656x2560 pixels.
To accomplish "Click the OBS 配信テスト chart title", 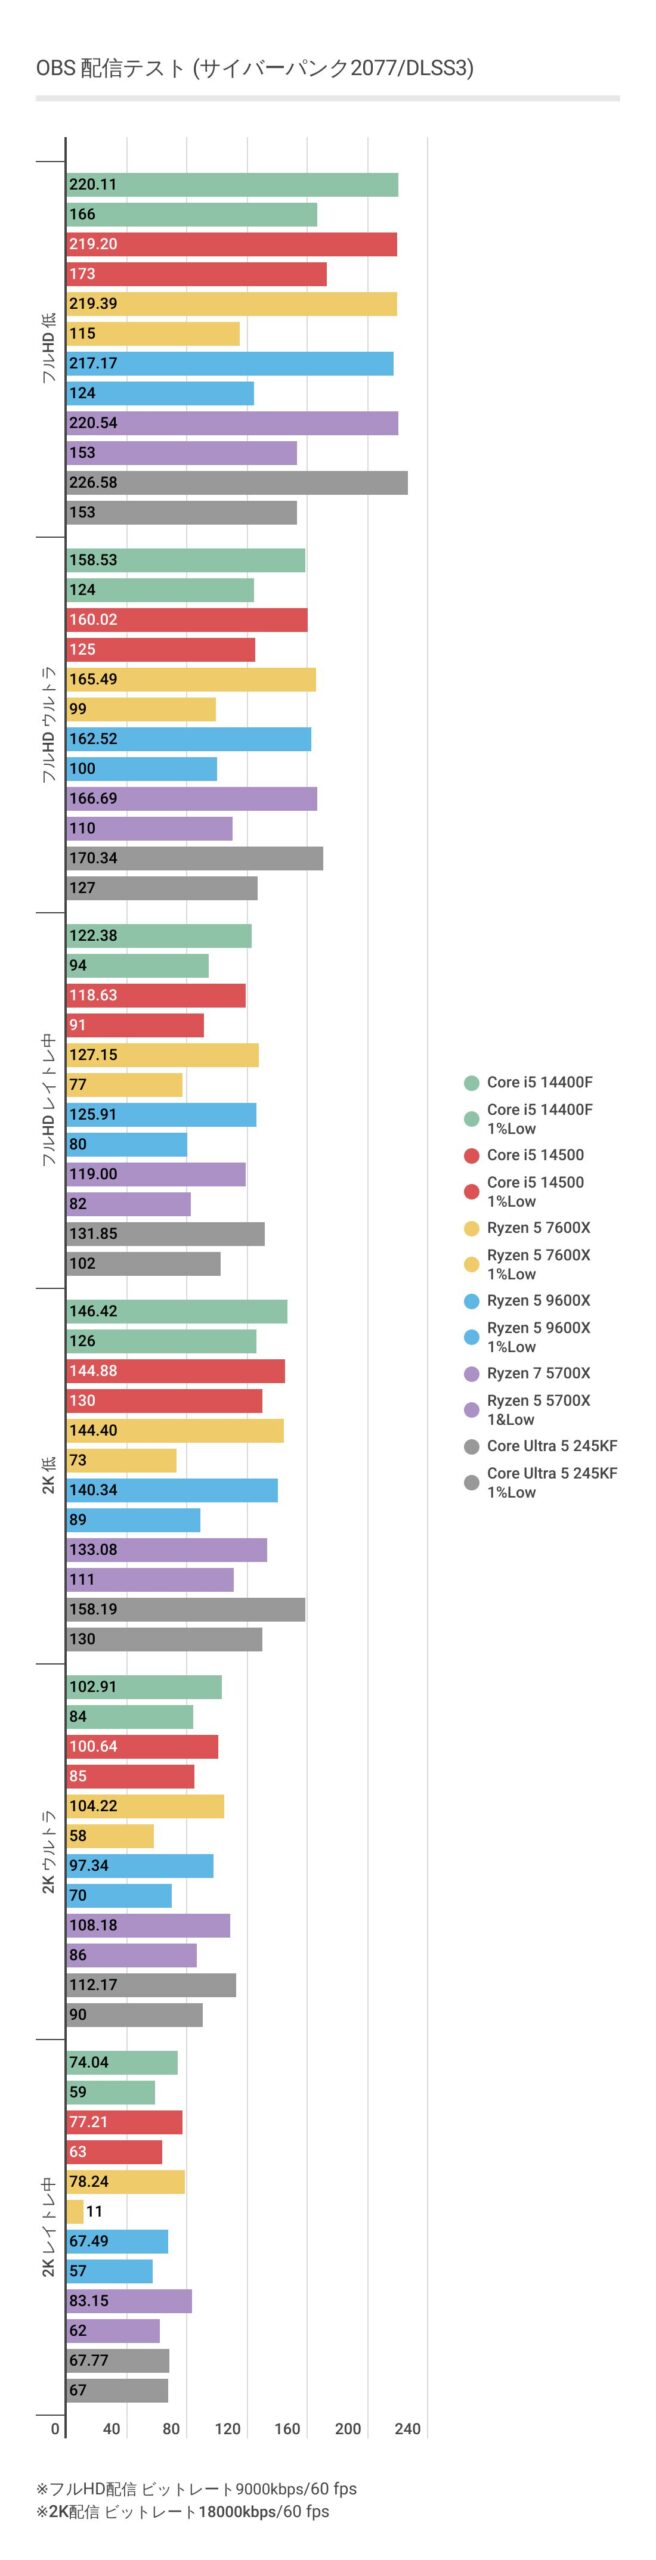I will coord(254,68).
